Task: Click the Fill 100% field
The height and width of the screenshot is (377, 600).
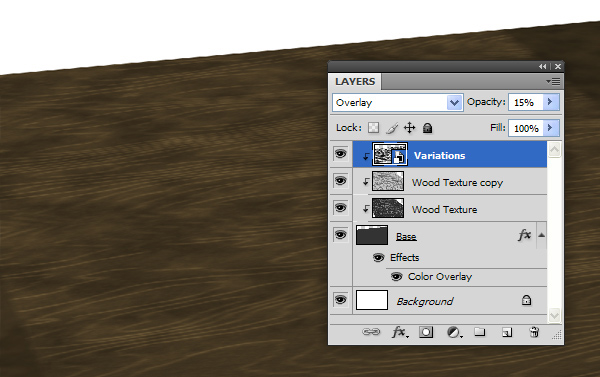Action: tap(526, 128)
